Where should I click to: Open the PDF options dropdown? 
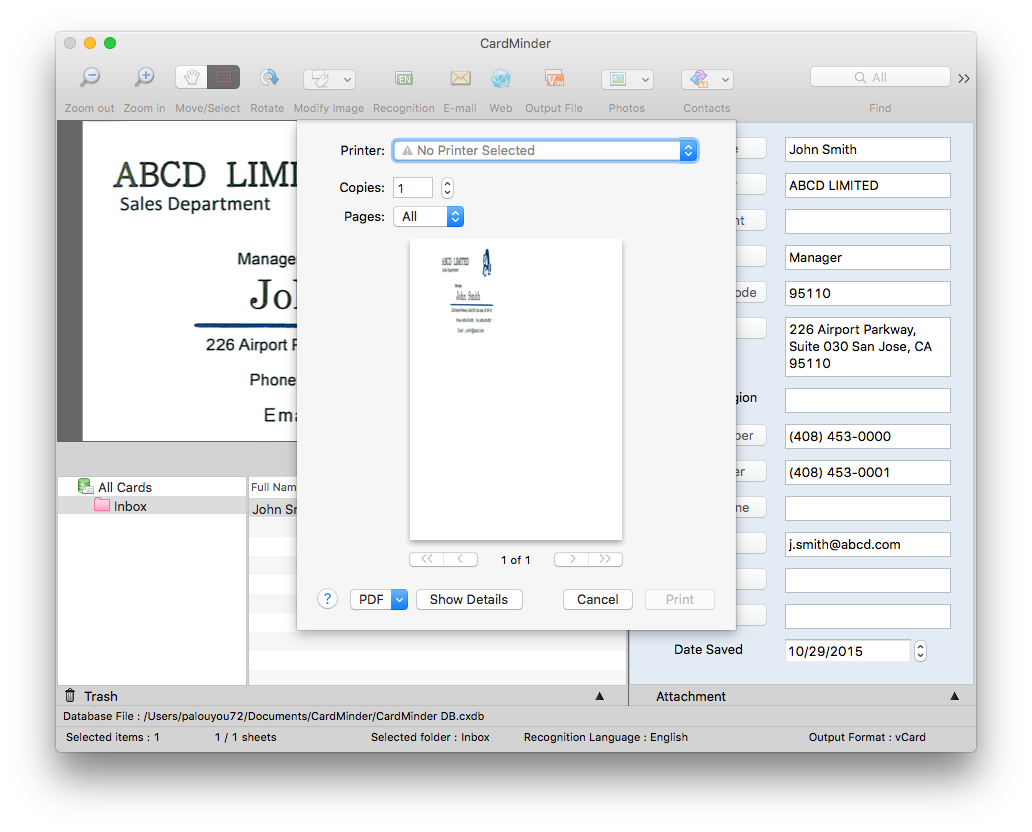(x=379, y=600)
